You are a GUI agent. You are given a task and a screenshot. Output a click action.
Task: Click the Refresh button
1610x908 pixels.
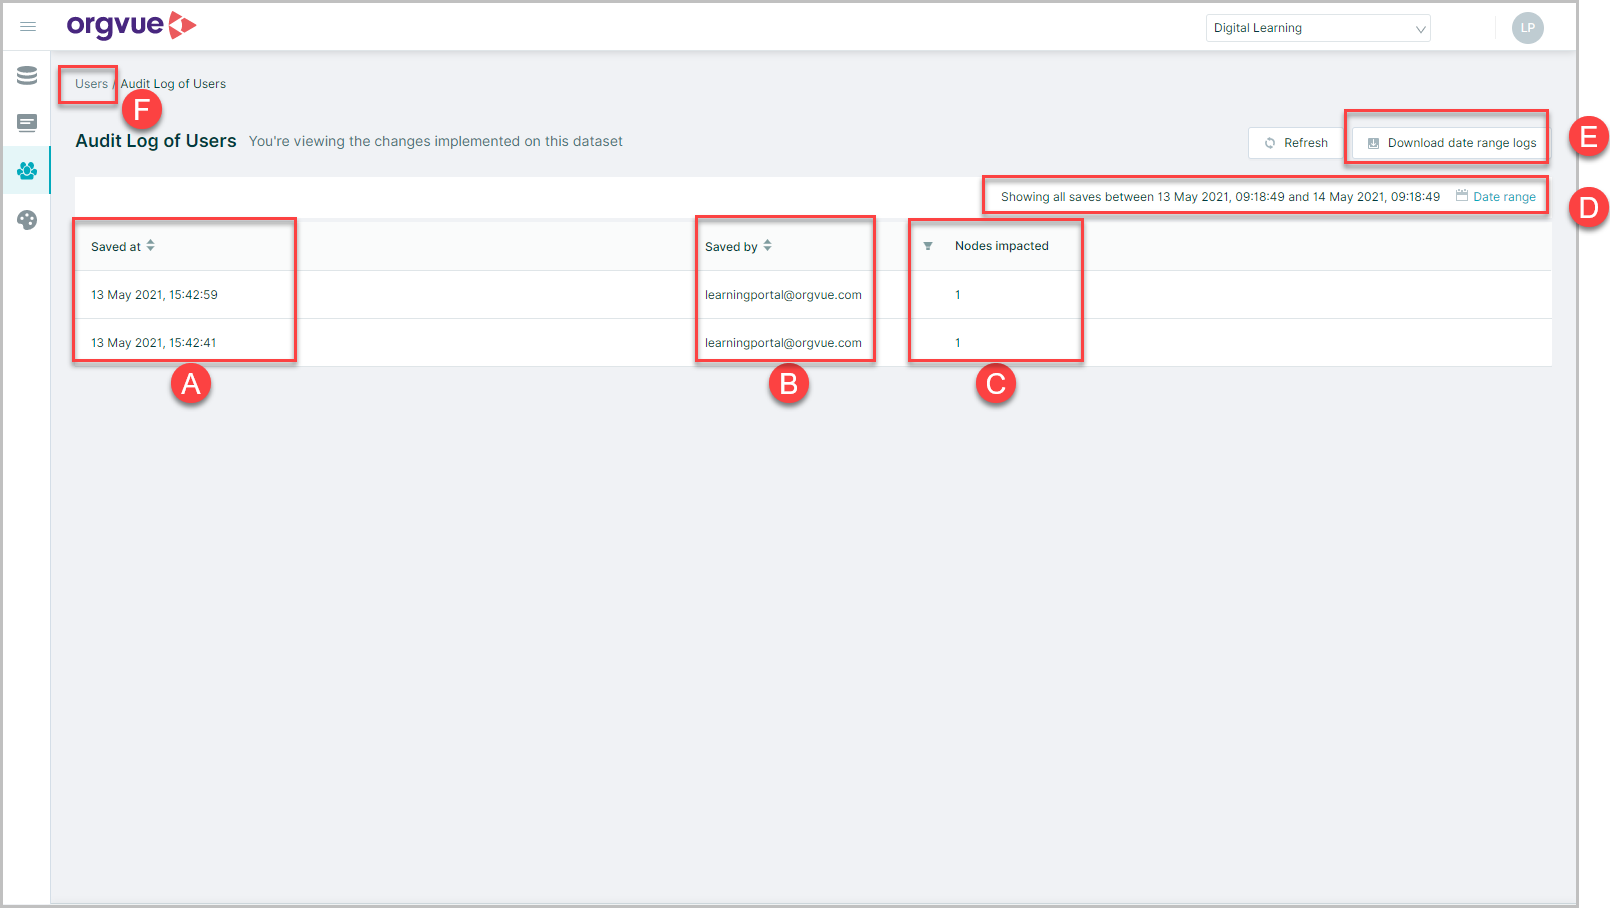click(1296, 143)
